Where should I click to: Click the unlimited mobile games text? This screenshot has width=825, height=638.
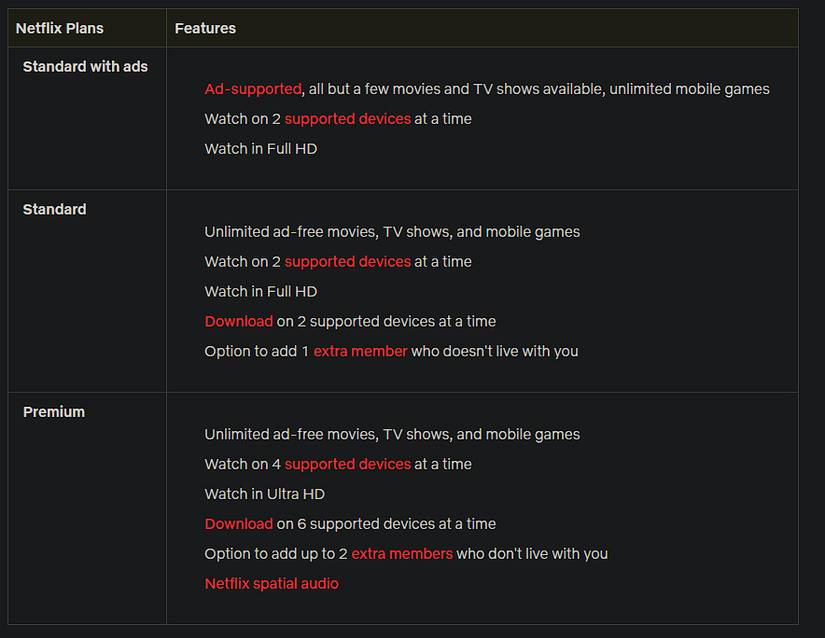tap(689, 89)
